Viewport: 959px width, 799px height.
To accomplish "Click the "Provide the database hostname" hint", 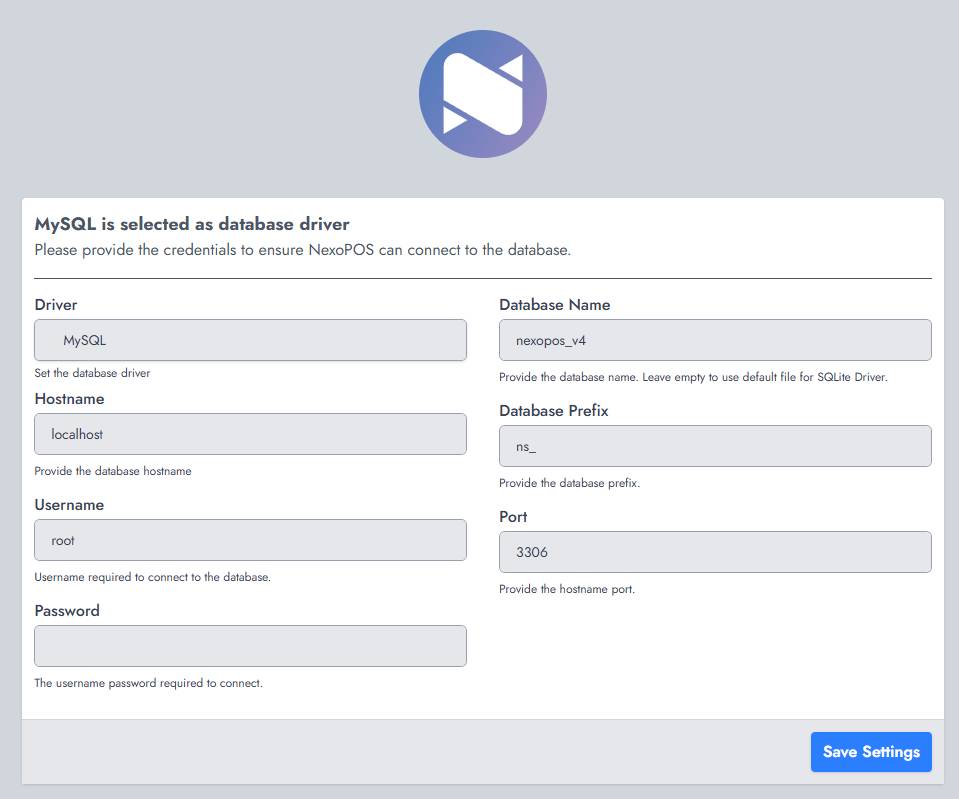I will coord(113,471).
